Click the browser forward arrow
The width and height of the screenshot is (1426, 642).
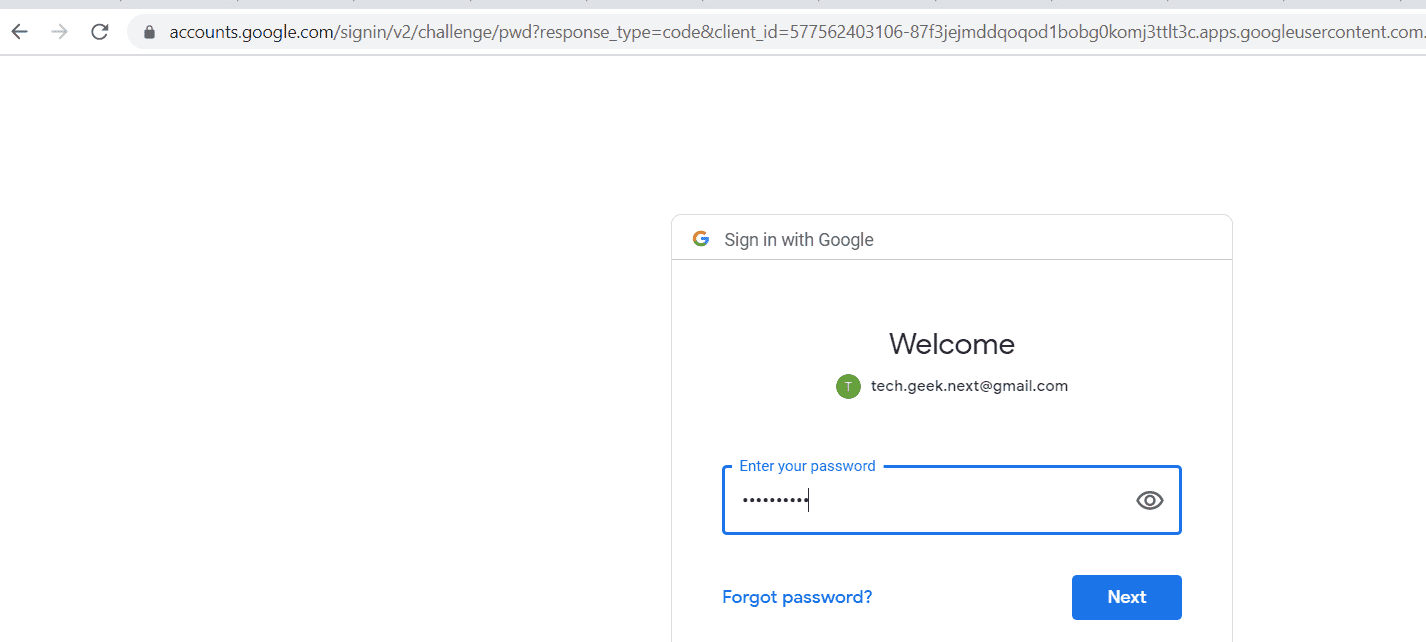click(60, 32)
